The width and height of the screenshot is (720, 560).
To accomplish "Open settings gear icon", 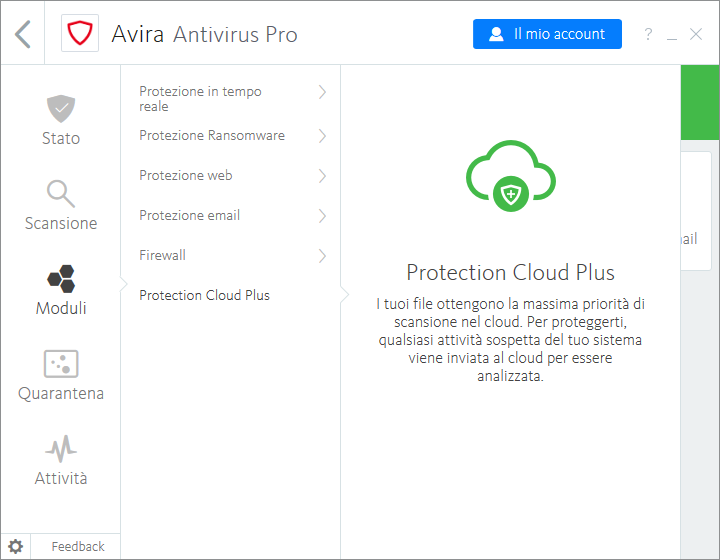I will (16, 546).
